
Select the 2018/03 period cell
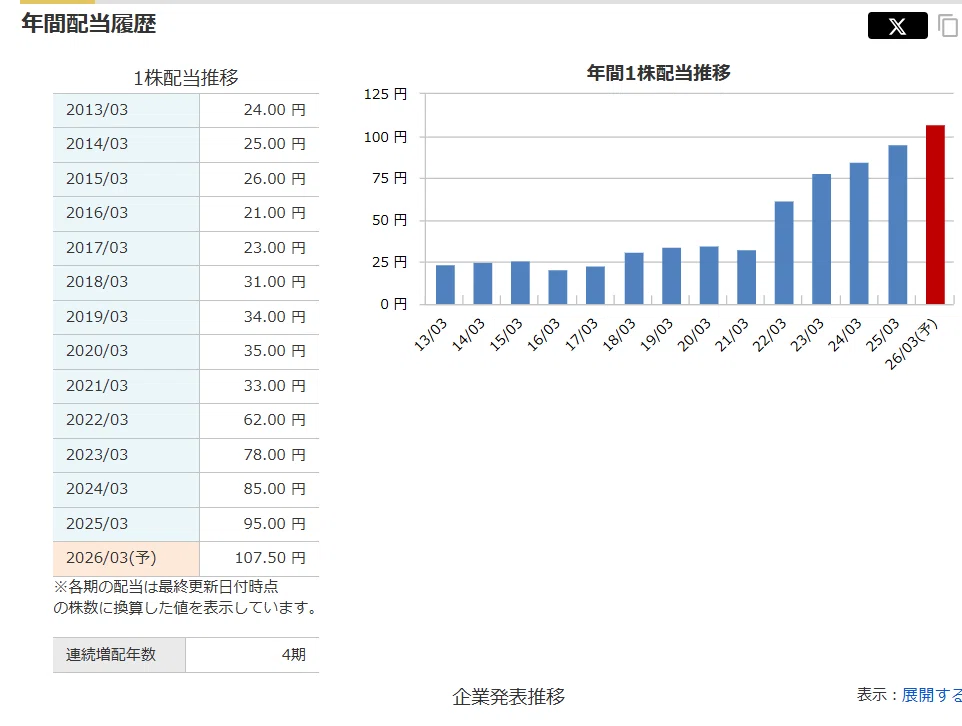(126, 282)
